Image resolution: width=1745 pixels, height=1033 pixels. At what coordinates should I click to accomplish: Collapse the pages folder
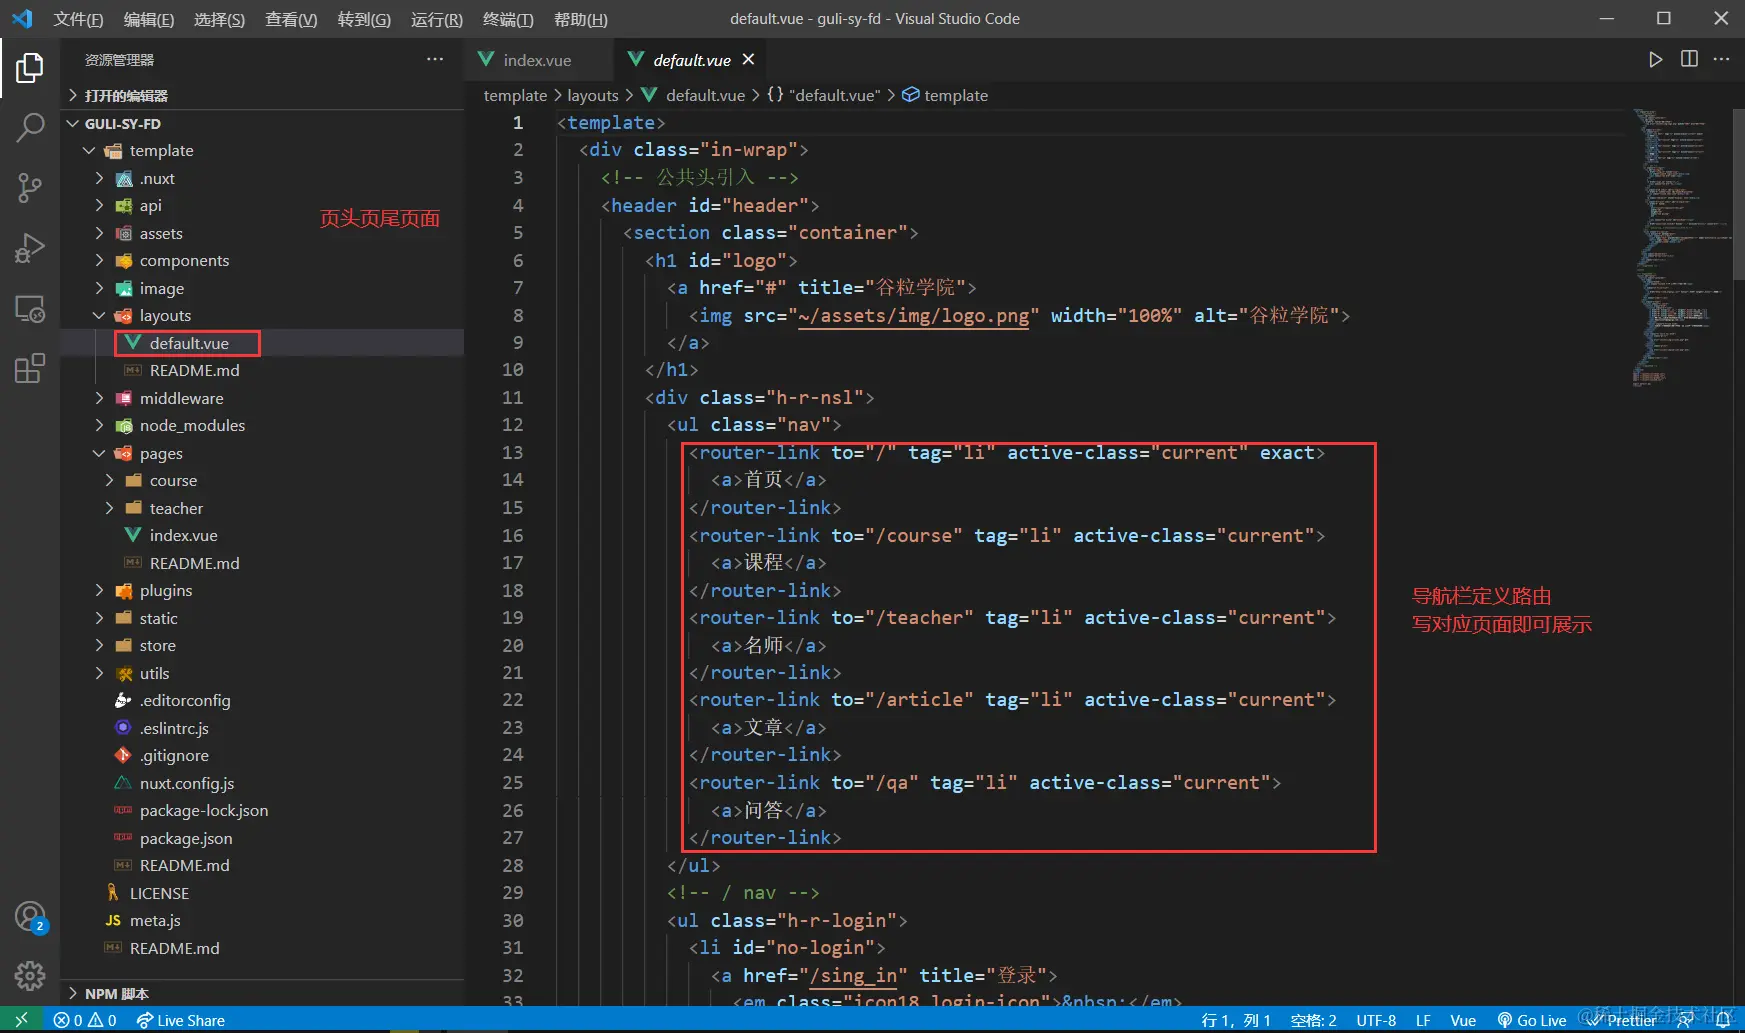pos(264,454)
